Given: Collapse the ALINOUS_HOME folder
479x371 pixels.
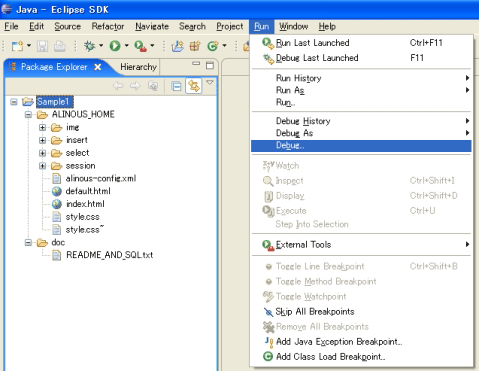Looking at the screenshot, I should (28, 115).
